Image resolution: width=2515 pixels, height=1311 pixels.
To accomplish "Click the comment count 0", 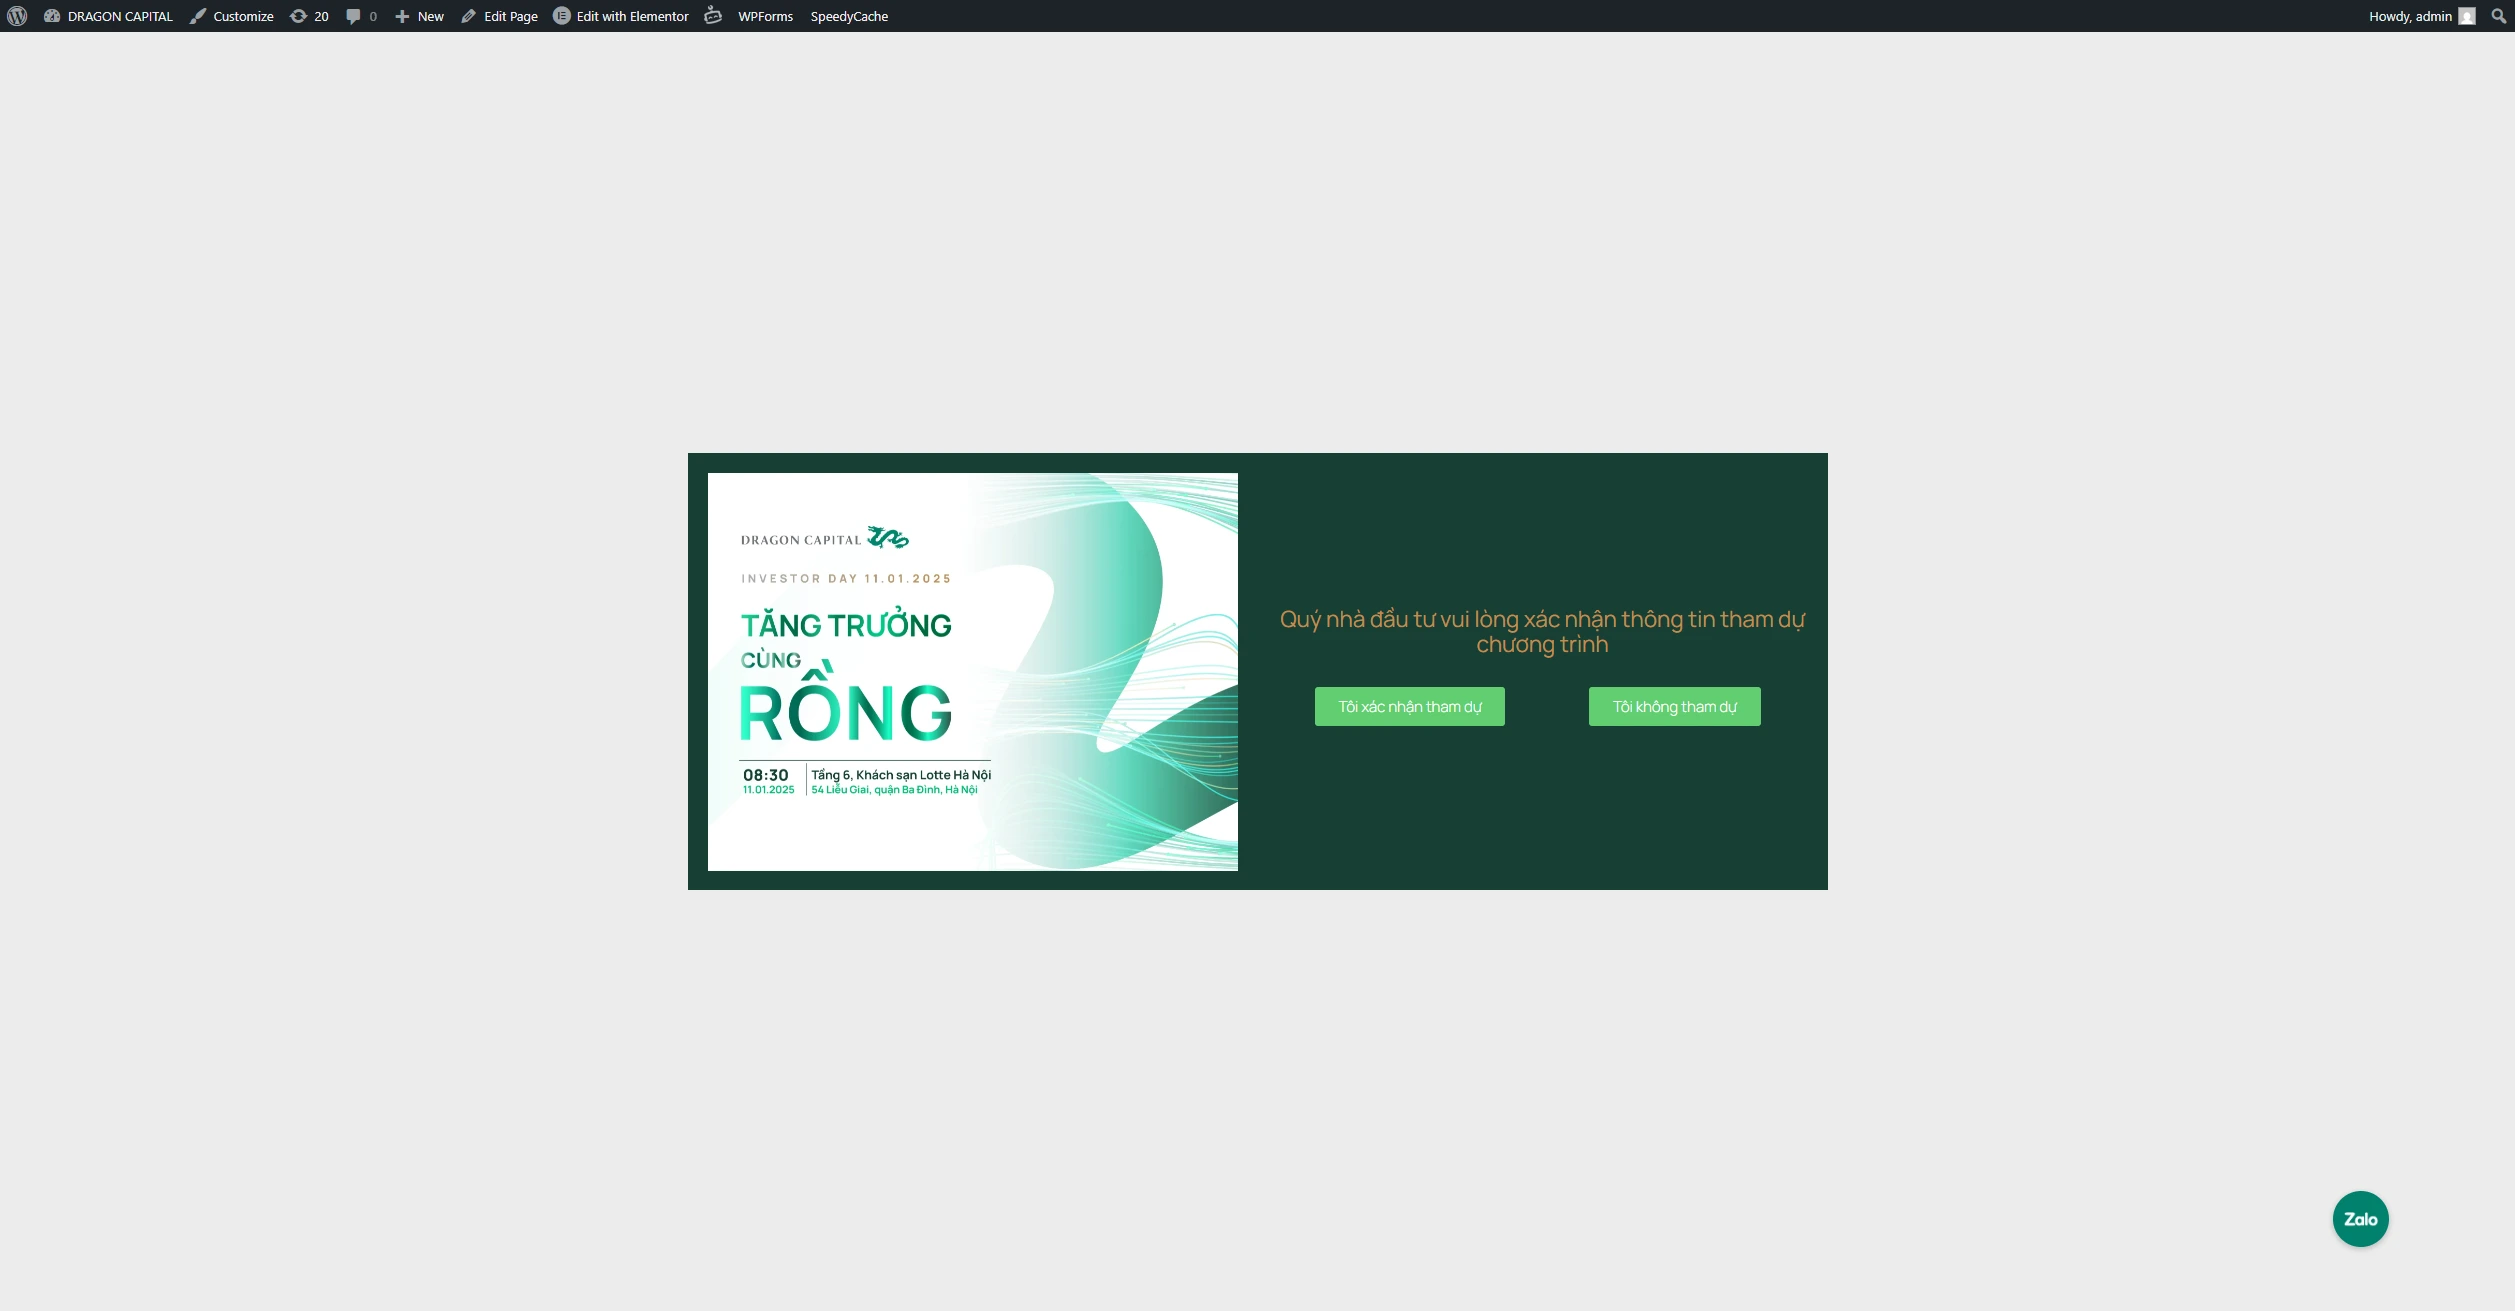I will click(x=373, y=16).
